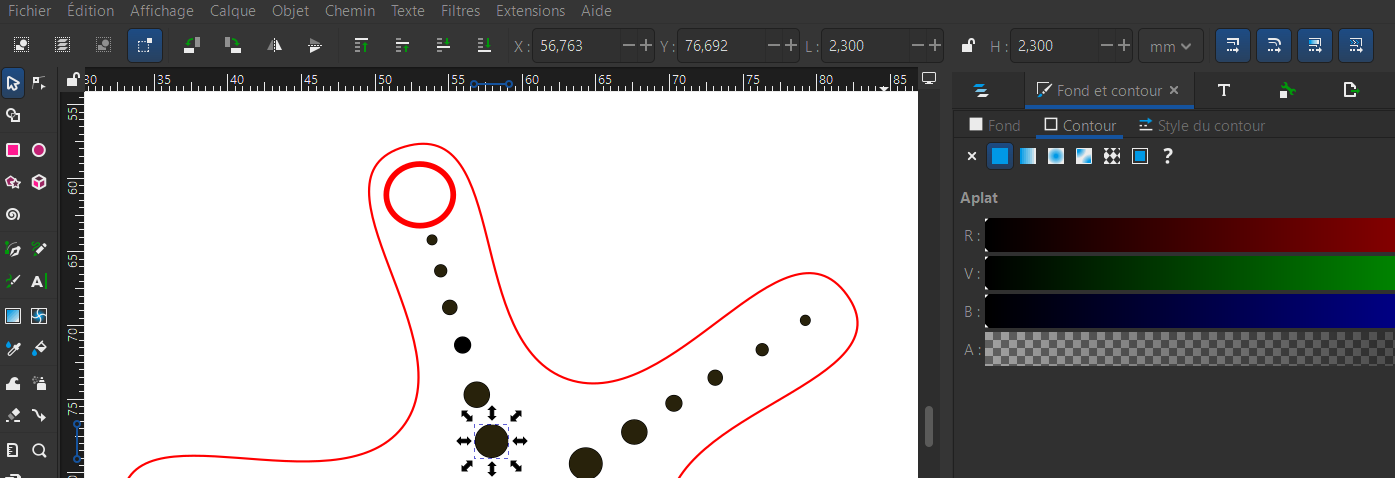Viewport: 1395px width, 478px height.
Task: Flip selection horizontally
Action: point(273,45)
